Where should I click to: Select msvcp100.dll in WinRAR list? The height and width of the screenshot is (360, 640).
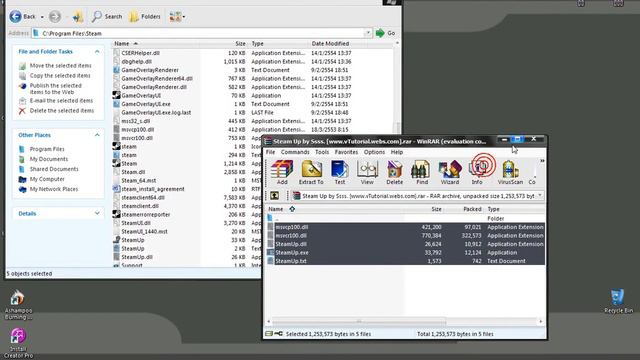tap(406, 227)
